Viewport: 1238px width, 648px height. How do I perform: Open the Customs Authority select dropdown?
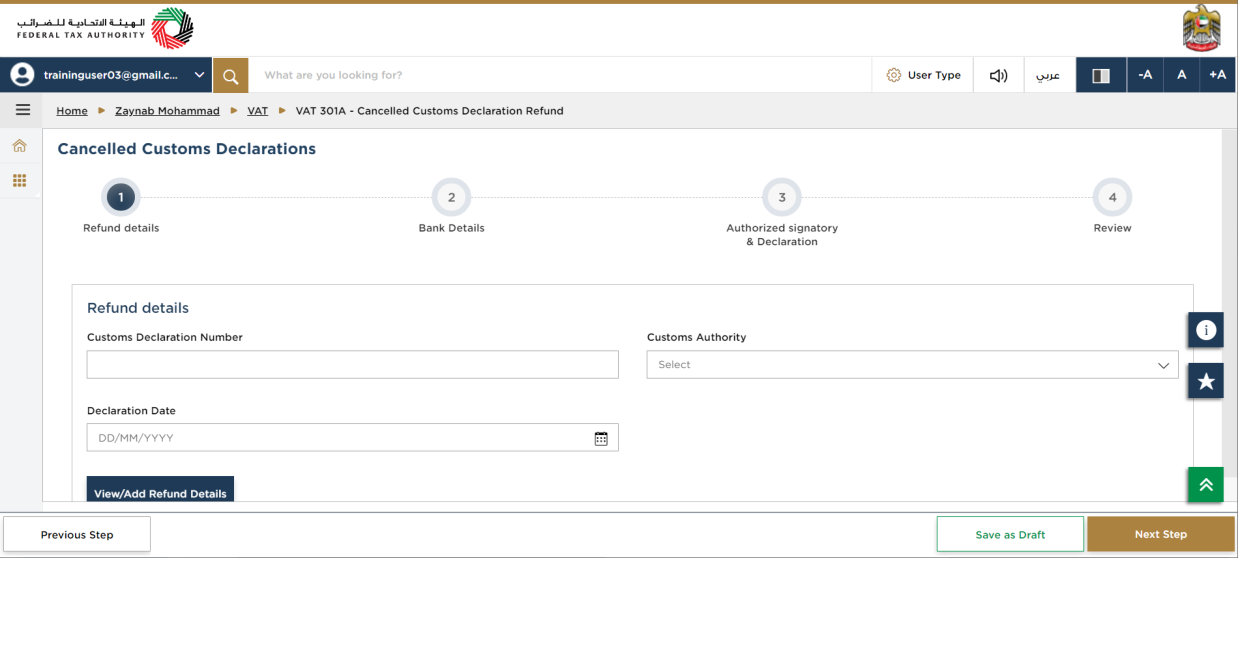pos(912,365)
